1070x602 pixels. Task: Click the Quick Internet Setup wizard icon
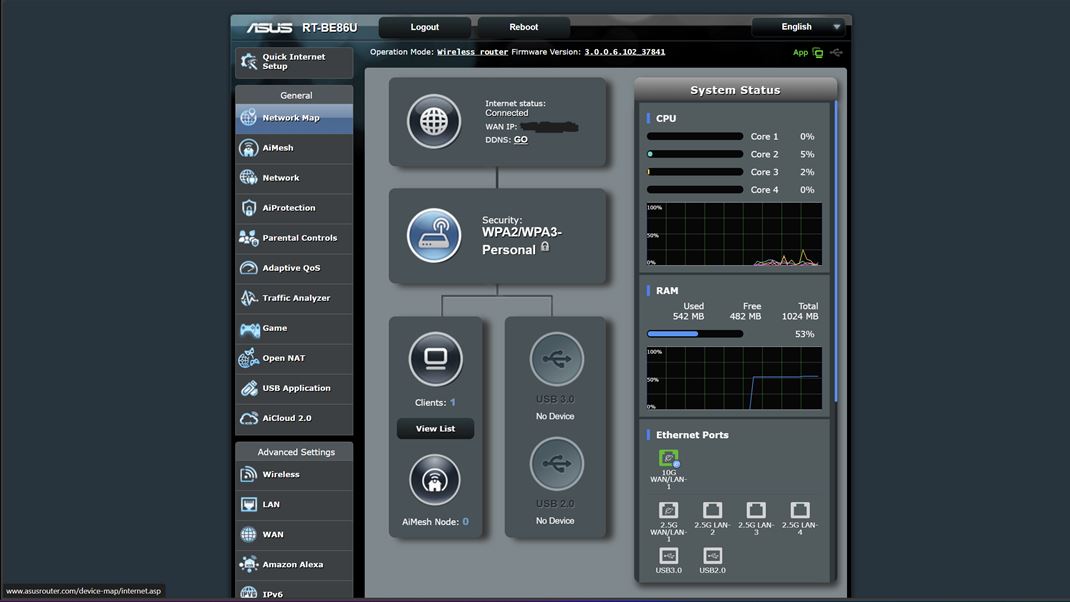[x=248, y=61]
